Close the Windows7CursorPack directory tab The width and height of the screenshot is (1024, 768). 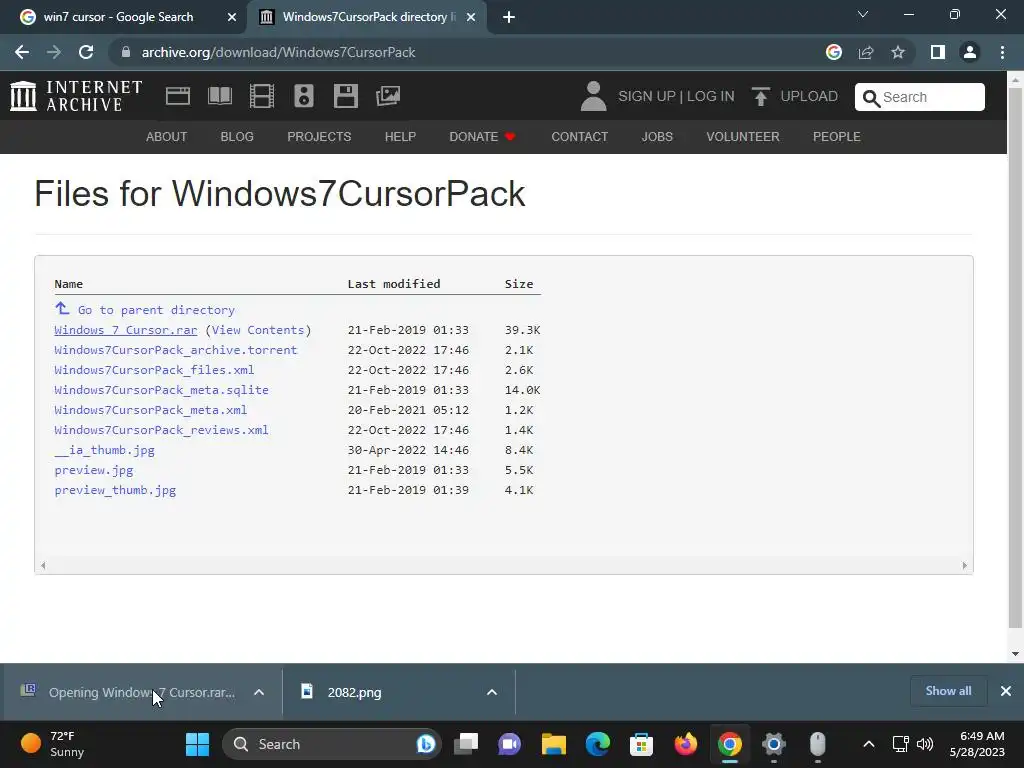[471, 17]
